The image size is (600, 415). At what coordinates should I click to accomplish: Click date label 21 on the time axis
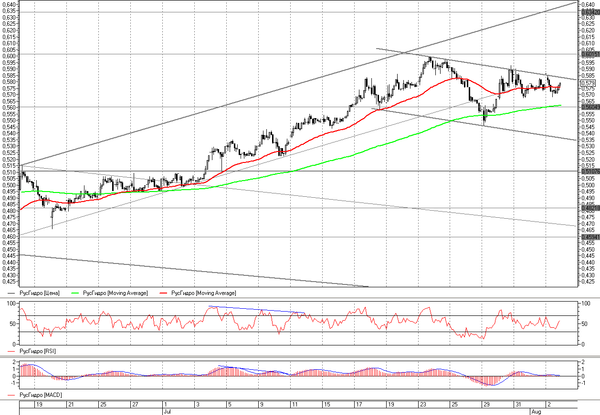pyautogui.click(x=71, y=404)
